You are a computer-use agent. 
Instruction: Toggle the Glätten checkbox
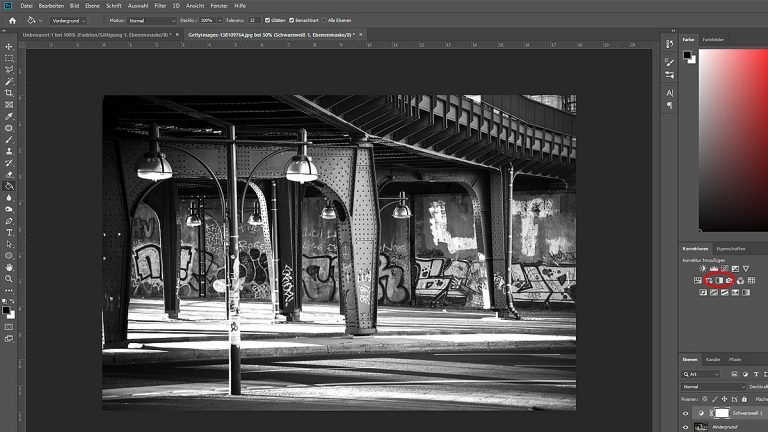point(266,19)
